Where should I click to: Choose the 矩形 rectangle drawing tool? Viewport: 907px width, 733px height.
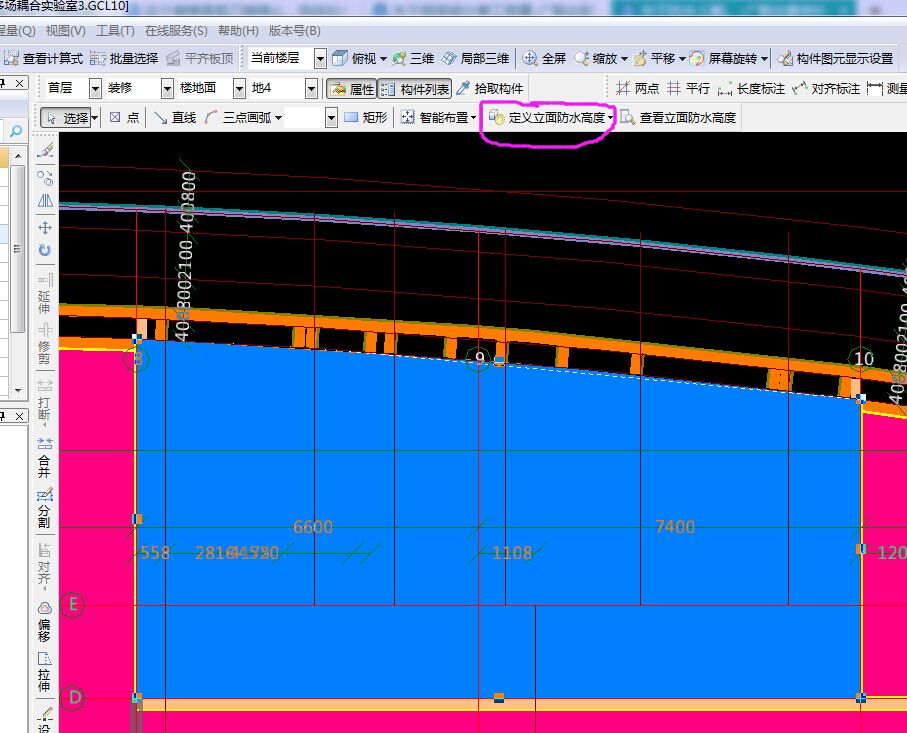[365, 118]
